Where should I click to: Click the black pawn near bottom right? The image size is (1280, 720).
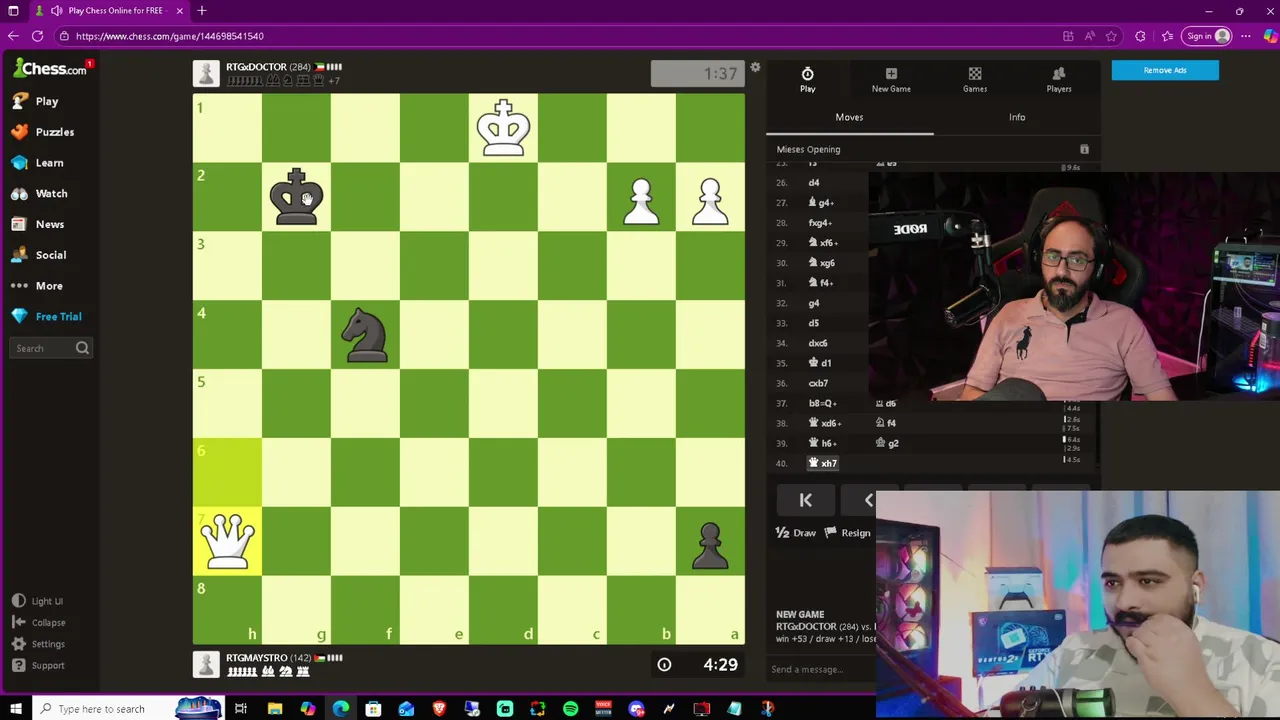(710, 544)
